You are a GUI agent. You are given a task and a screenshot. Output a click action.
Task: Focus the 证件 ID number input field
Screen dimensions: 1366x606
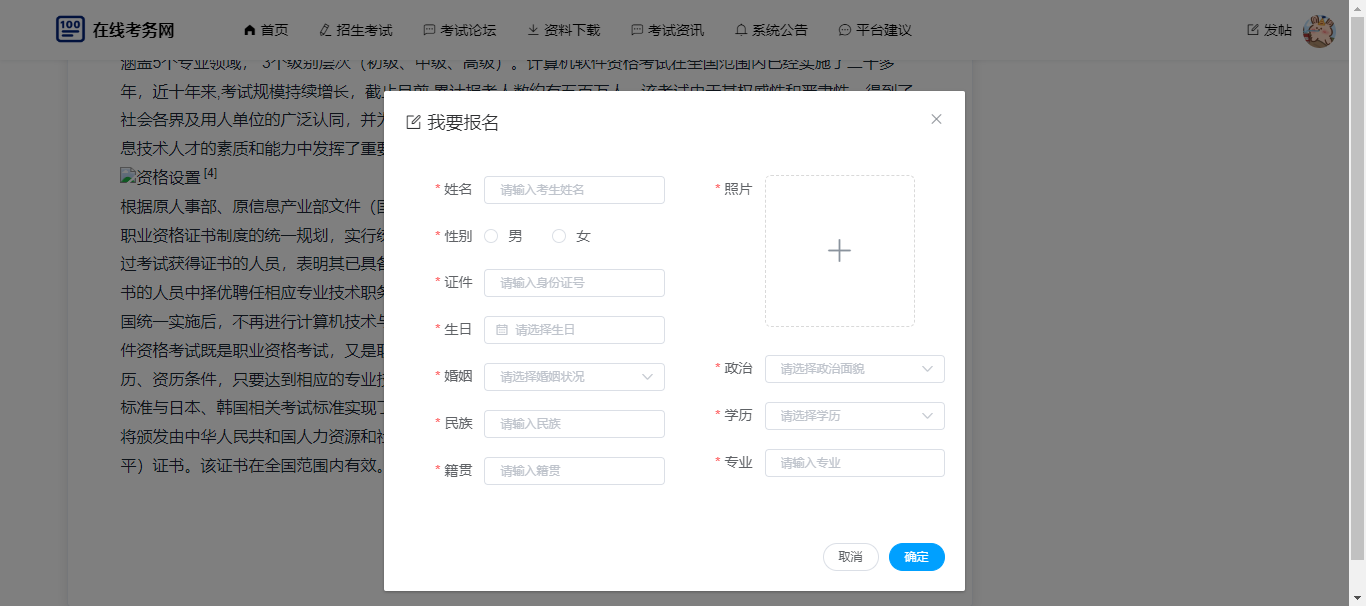[574, 283]
